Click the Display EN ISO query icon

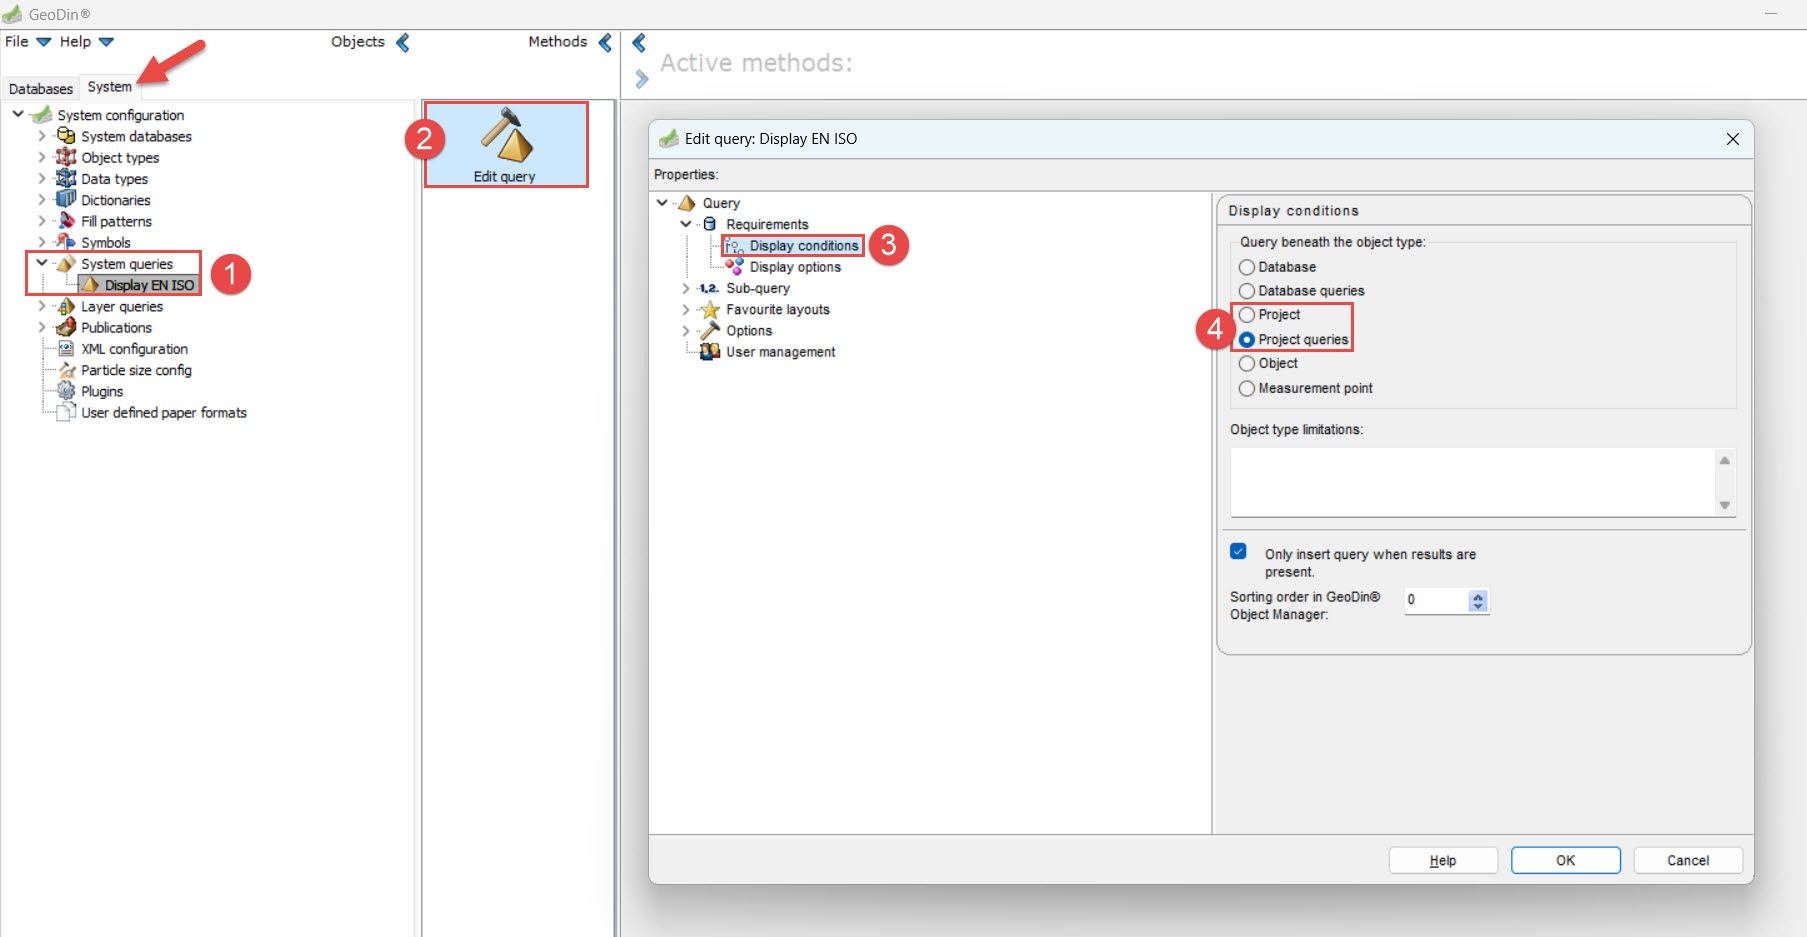pyautogui.click(x=90, y=285)
